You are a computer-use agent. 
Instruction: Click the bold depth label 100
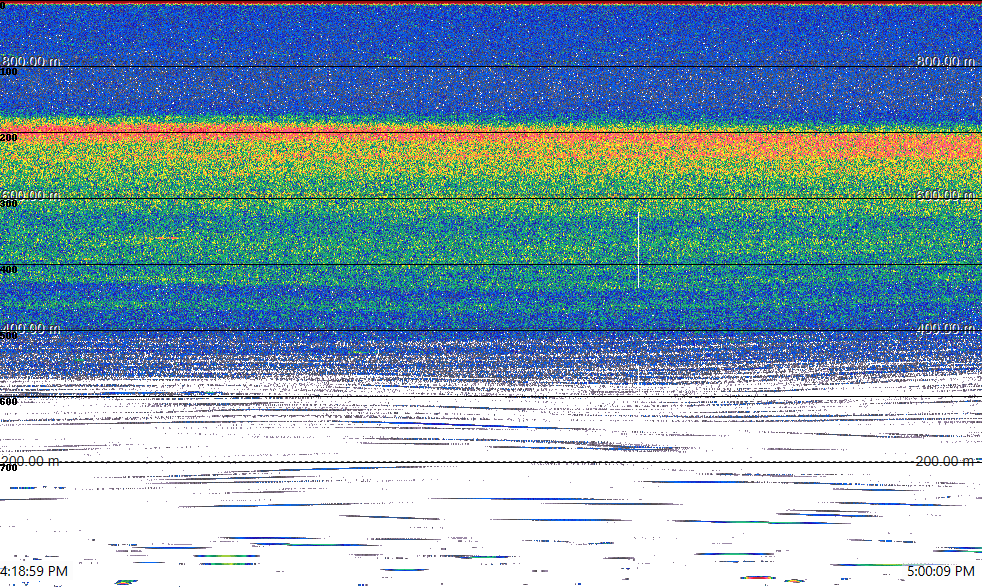[x=9, y=72]
